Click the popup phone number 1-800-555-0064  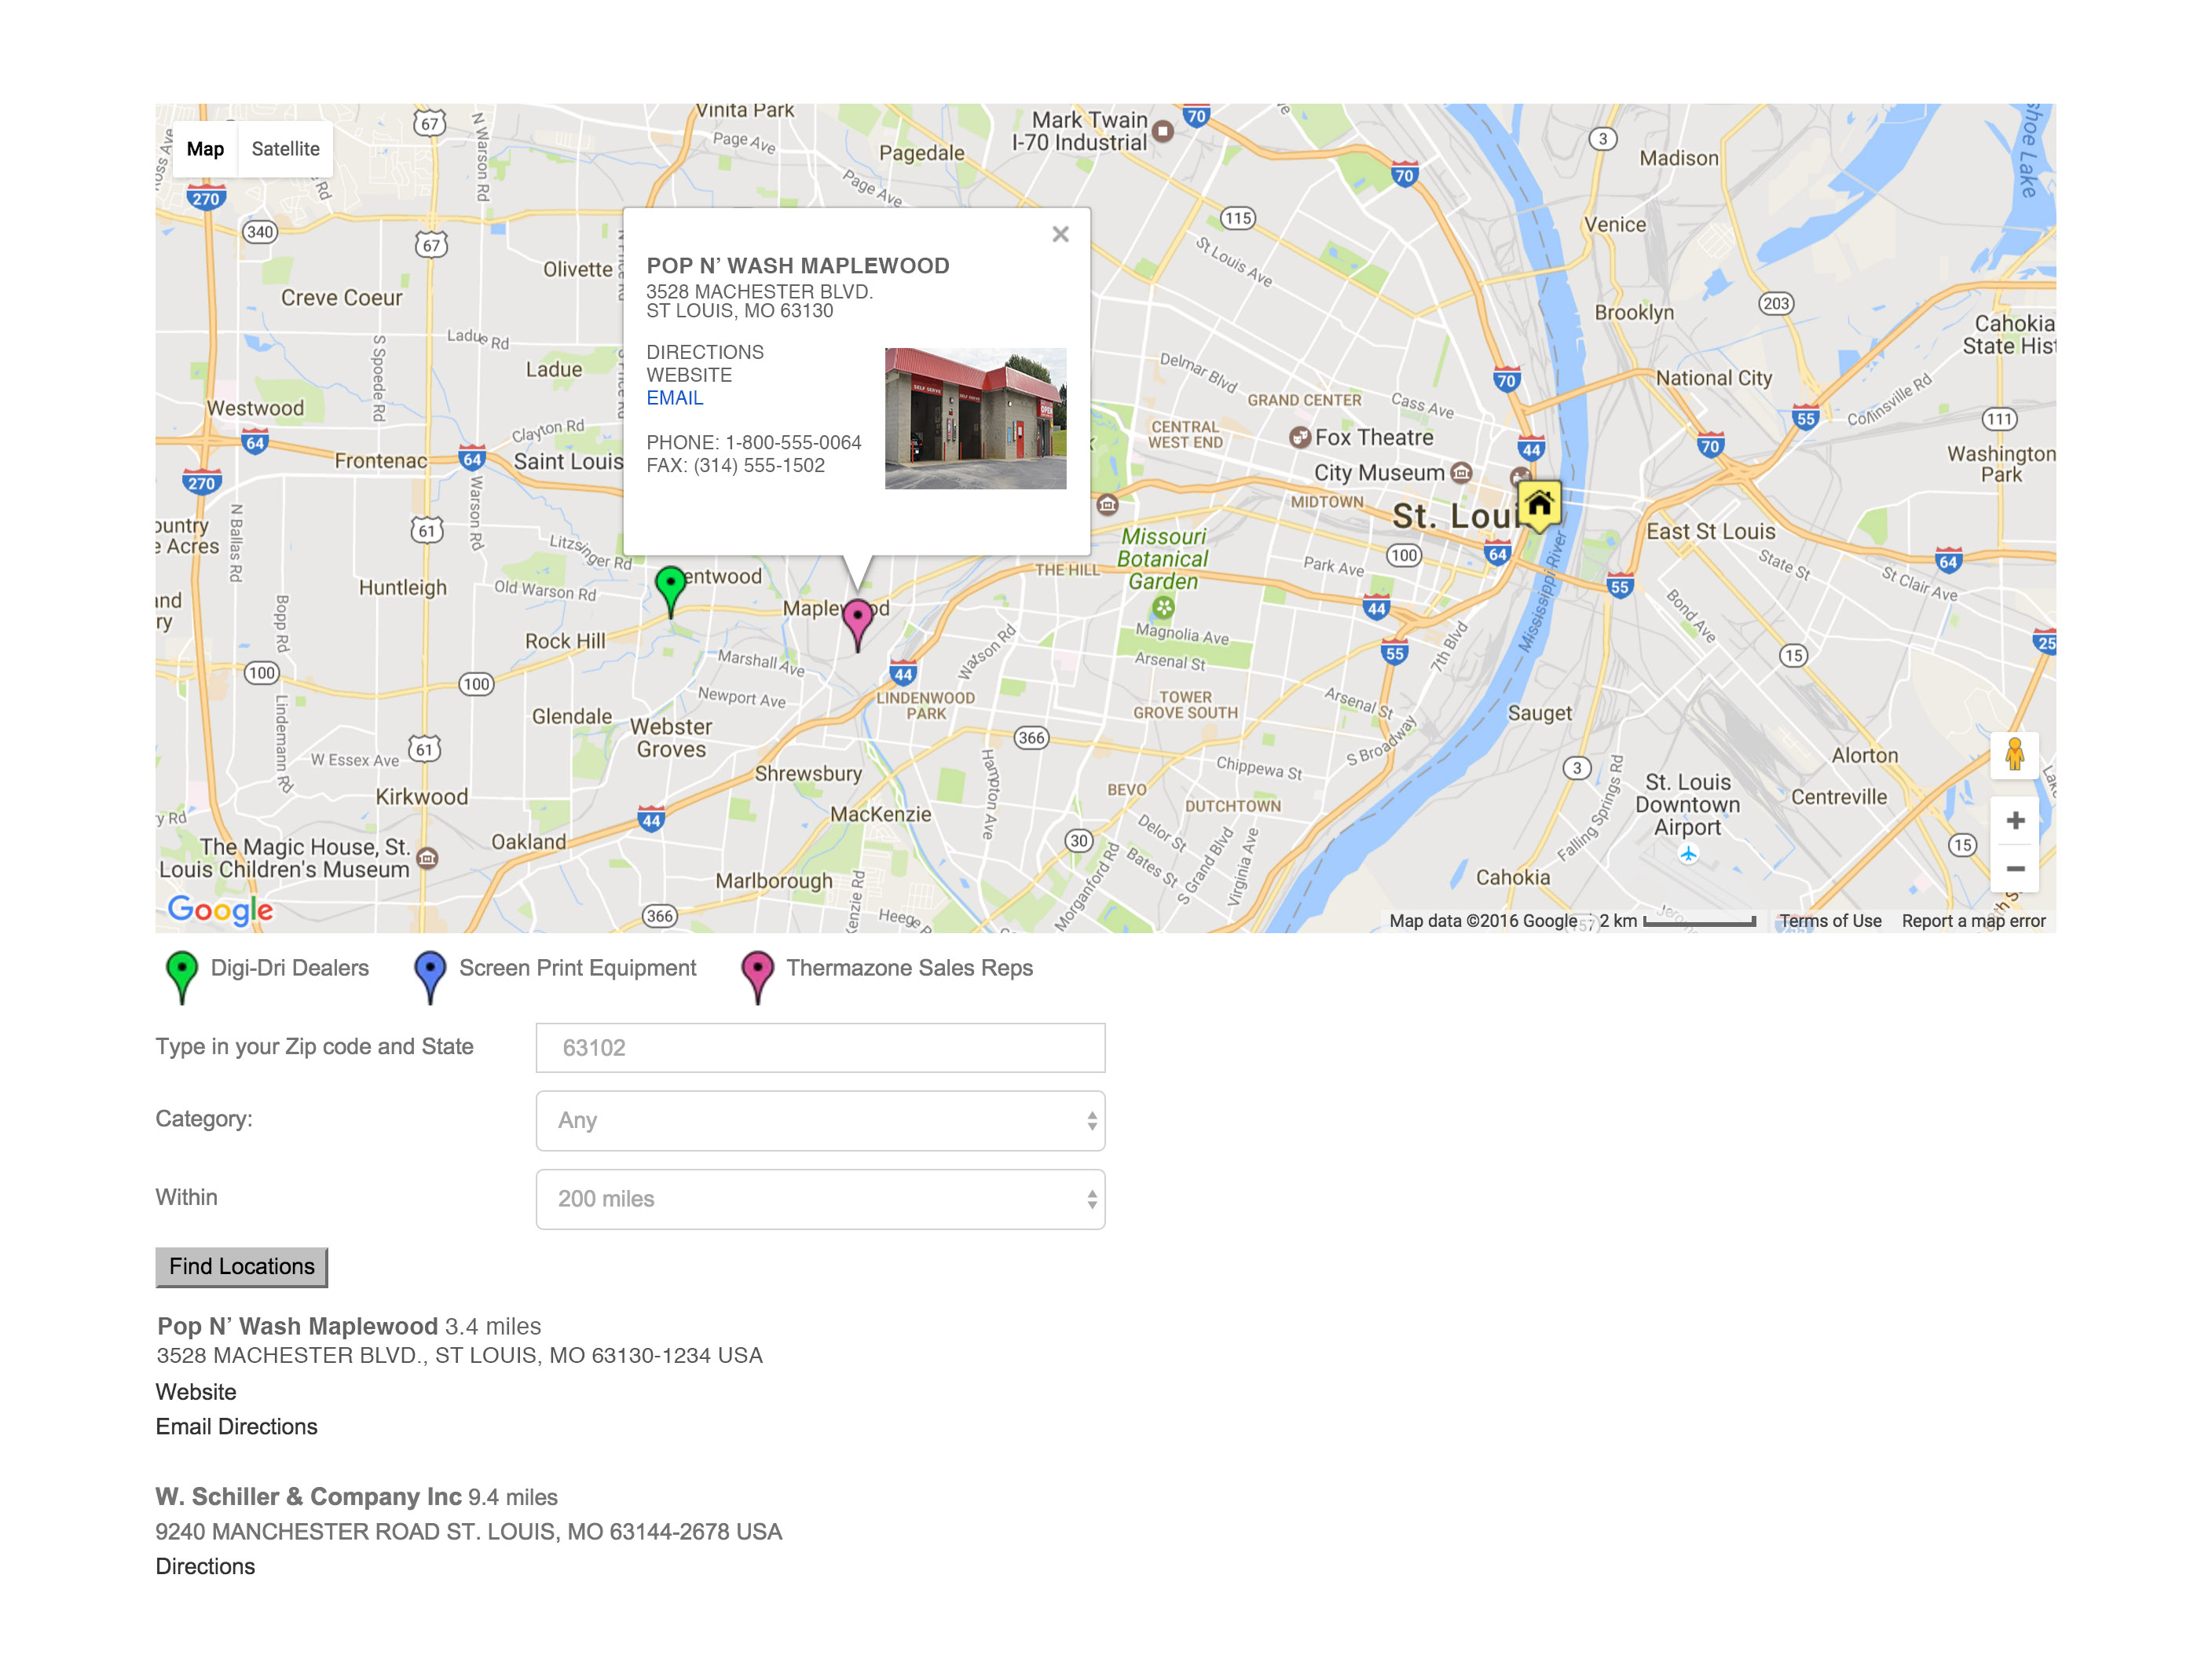tap(793, 443)
